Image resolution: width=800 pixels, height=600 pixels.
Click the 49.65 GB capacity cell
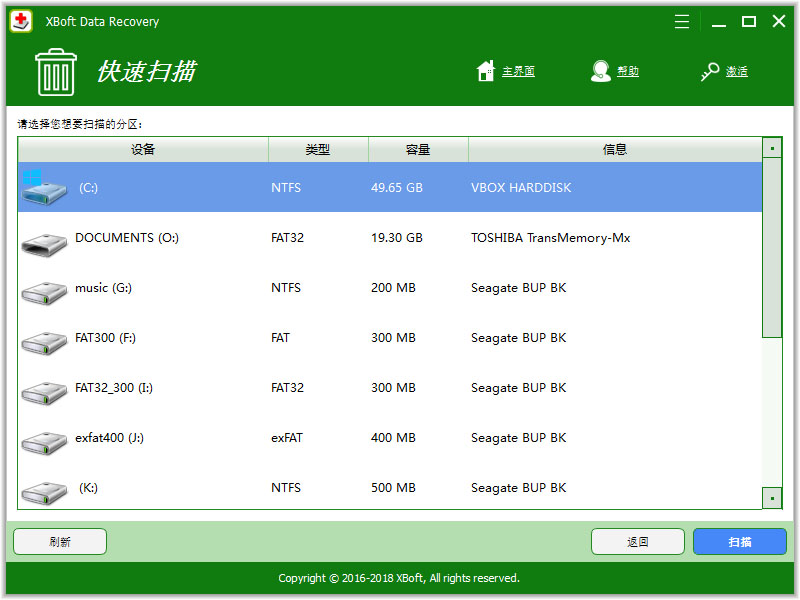397,188
